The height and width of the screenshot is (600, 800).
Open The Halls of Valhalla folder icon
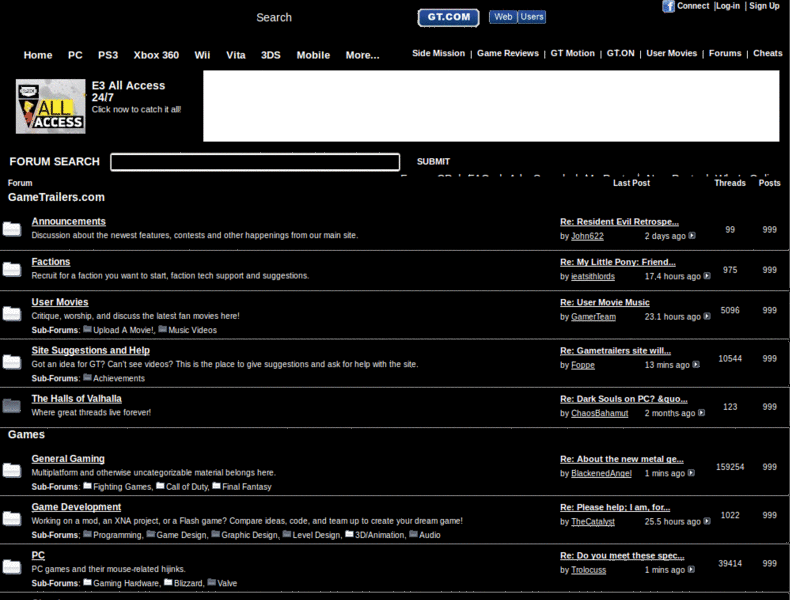(12, 406)
